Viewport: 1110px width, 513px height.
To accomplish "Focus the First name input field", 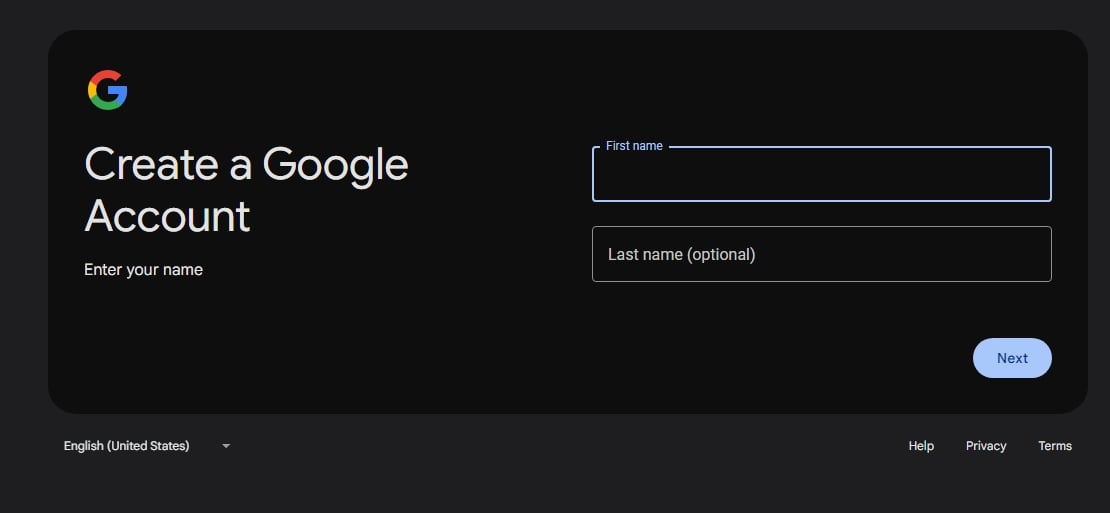I will pos(821,174).
